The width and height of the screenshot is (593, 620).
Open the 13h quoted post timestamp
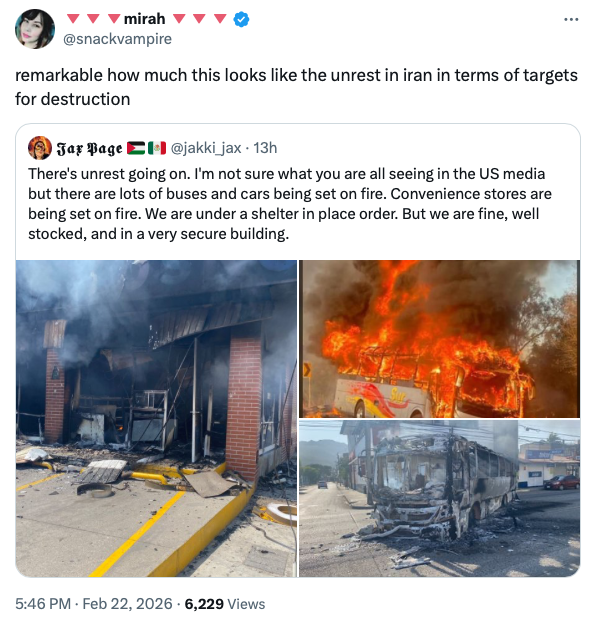pyautogui.click(x=265, y=148)
